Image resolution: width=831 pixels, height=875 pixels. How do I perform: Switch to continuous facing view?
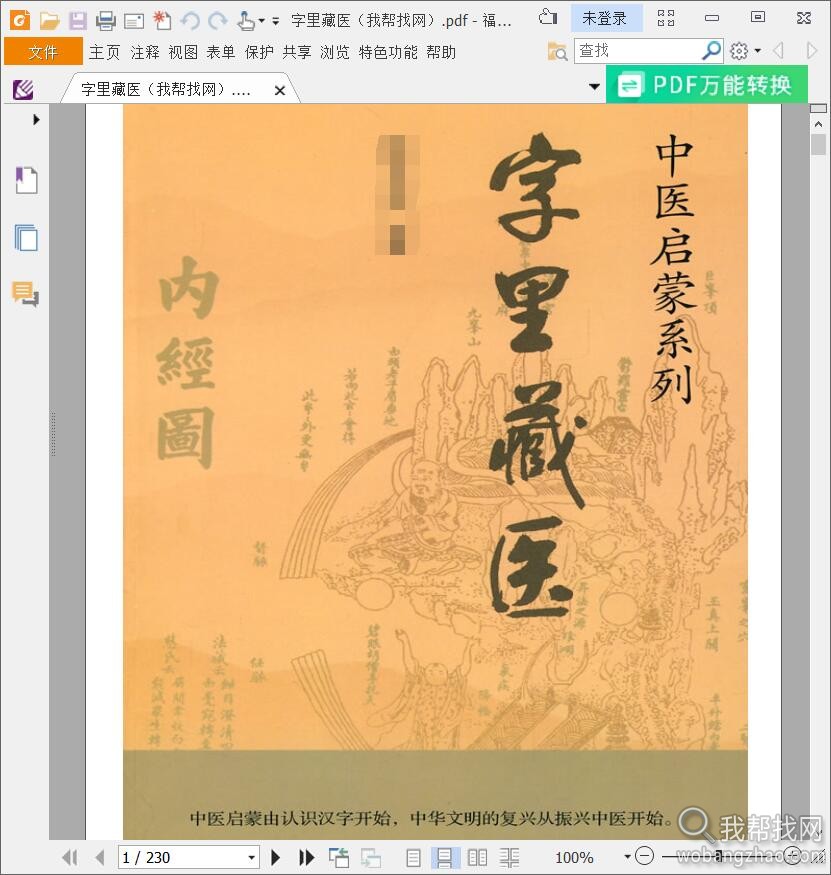click(509, 857)
